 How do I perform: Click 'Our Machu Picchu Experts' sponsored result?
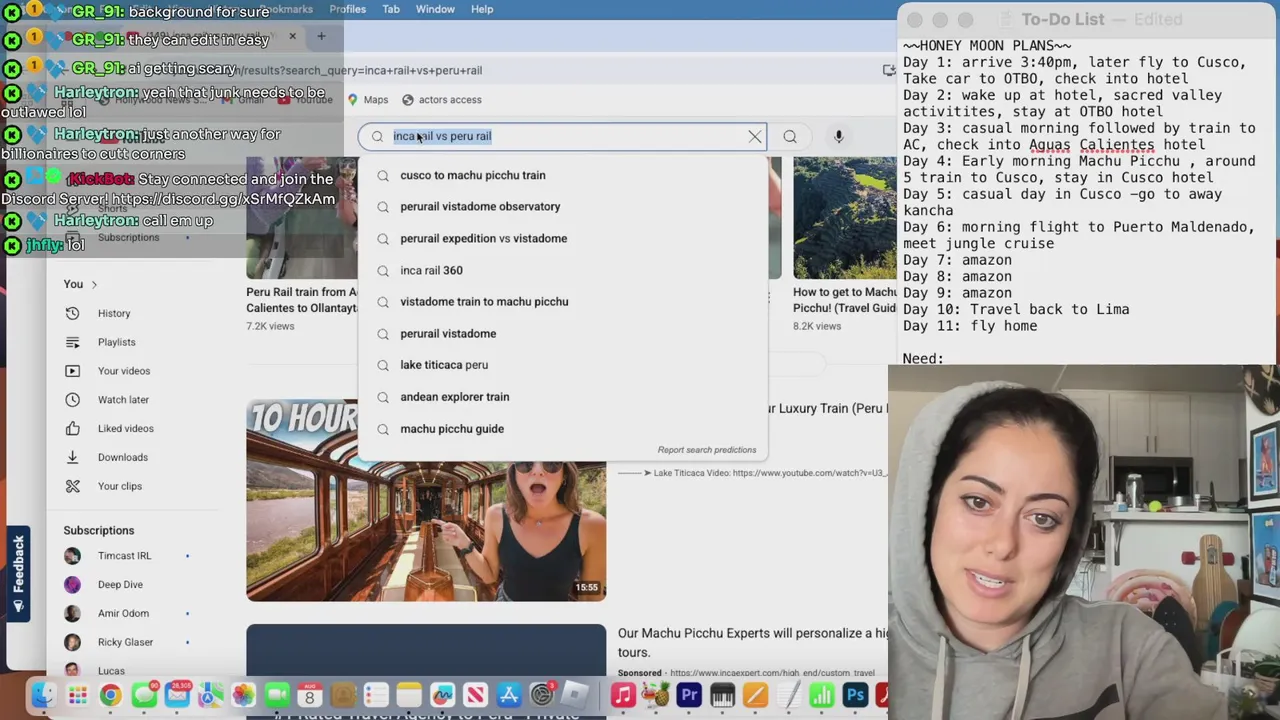tap(752, 642)
